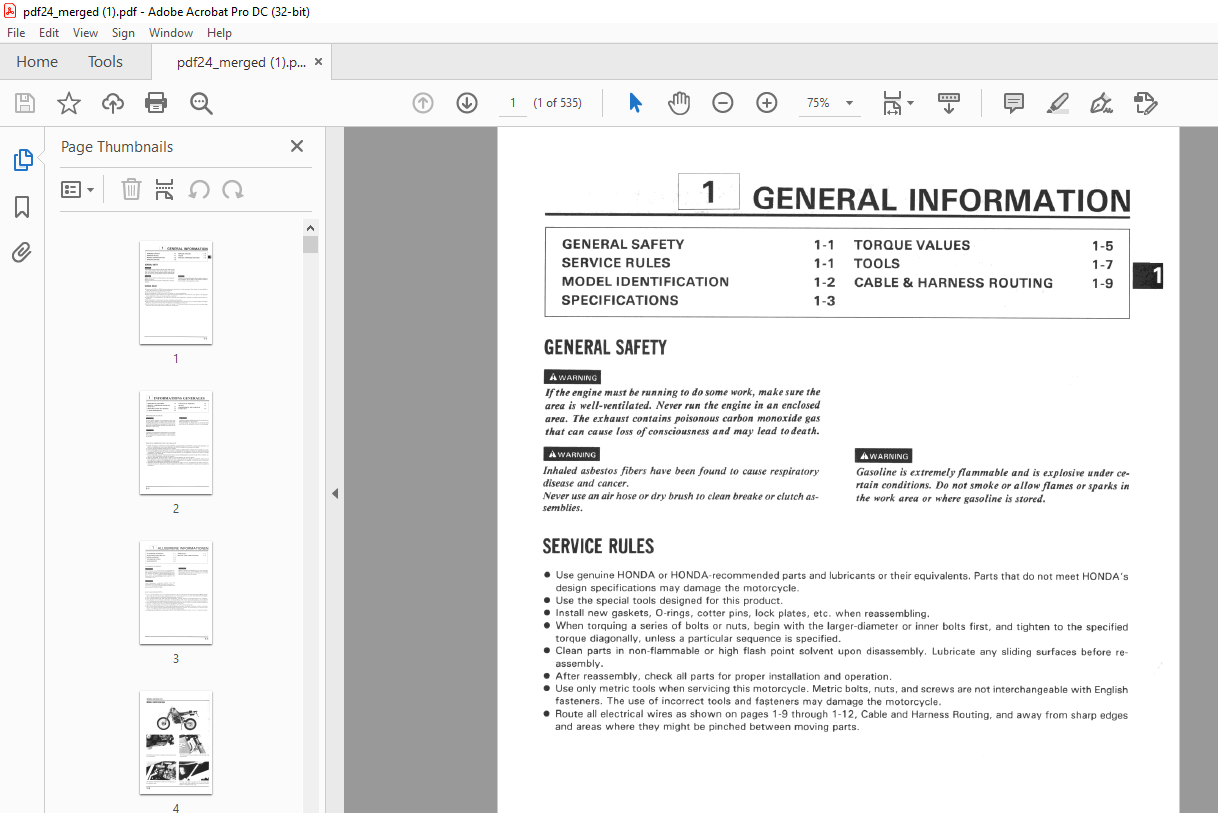Open the Bookmarks side panel
Viewport: 1218px width, 813px height.
tap(22, 207)
